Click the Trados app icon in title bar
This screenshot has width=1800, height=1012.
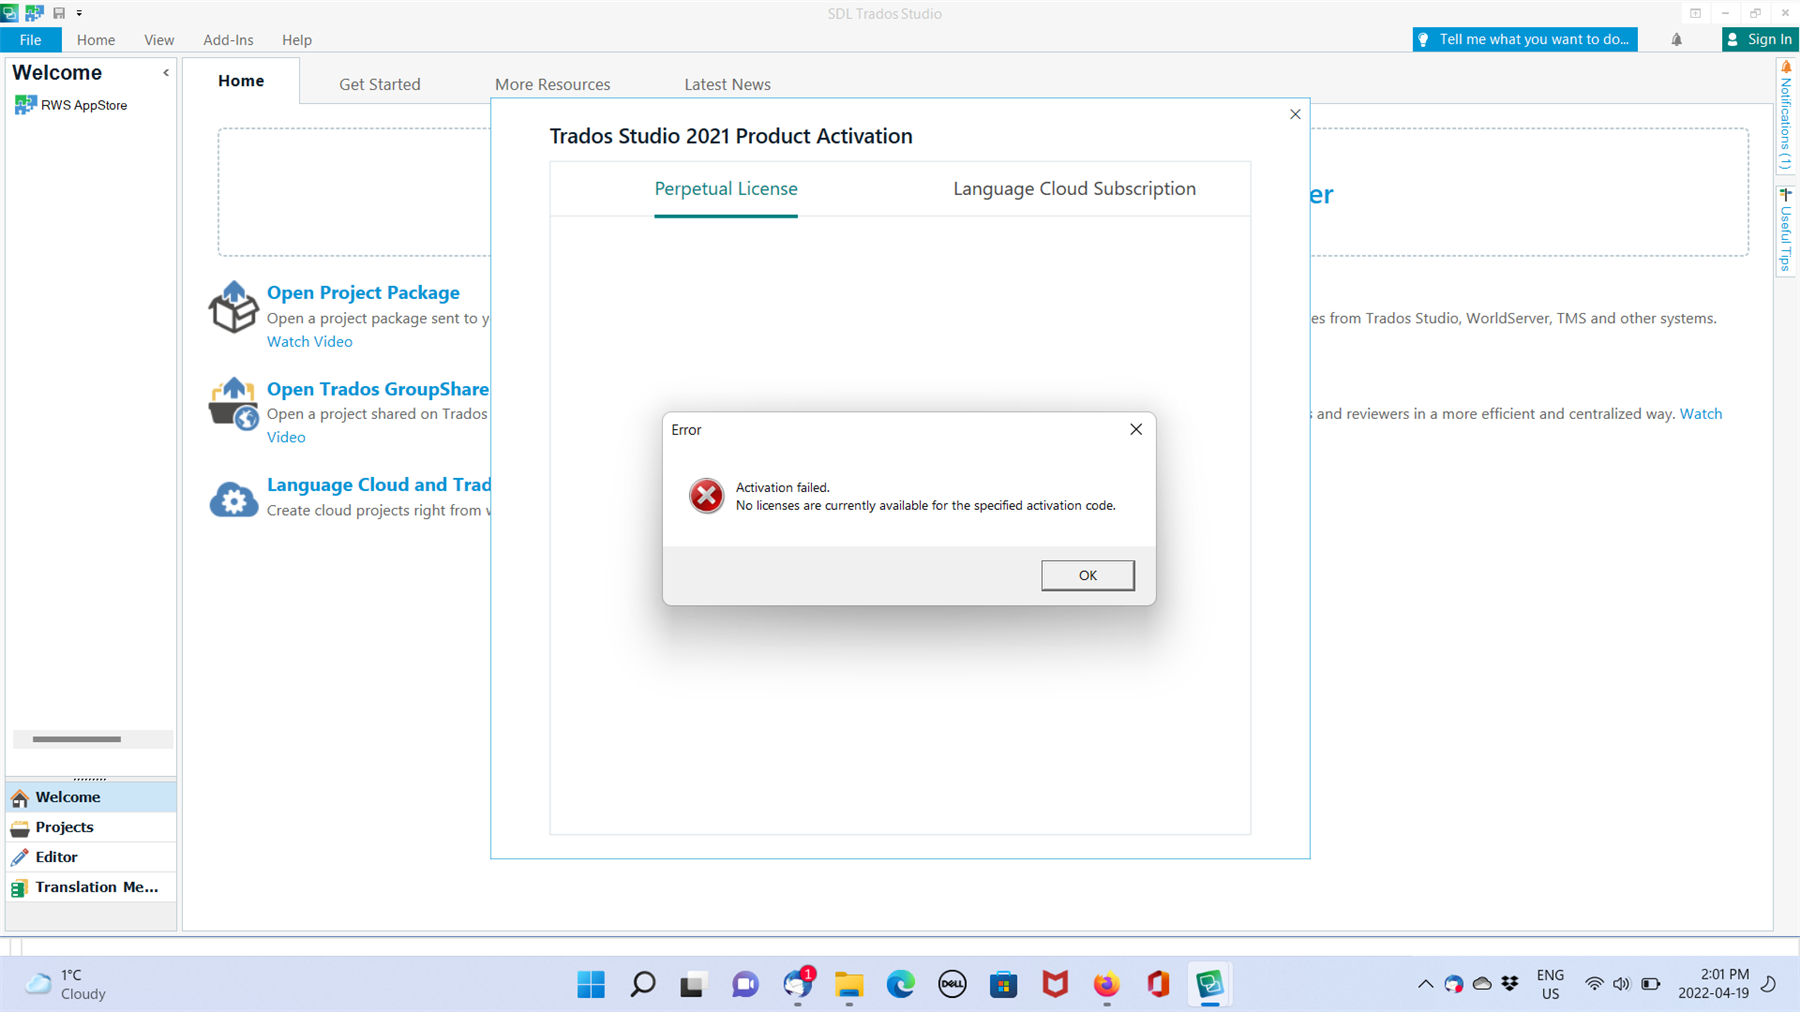coord(9,13)
